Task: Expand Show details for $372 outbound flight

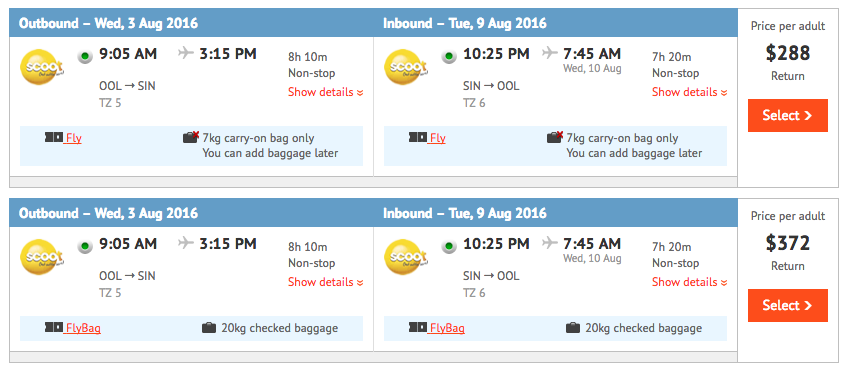Action: pos(325,282)
